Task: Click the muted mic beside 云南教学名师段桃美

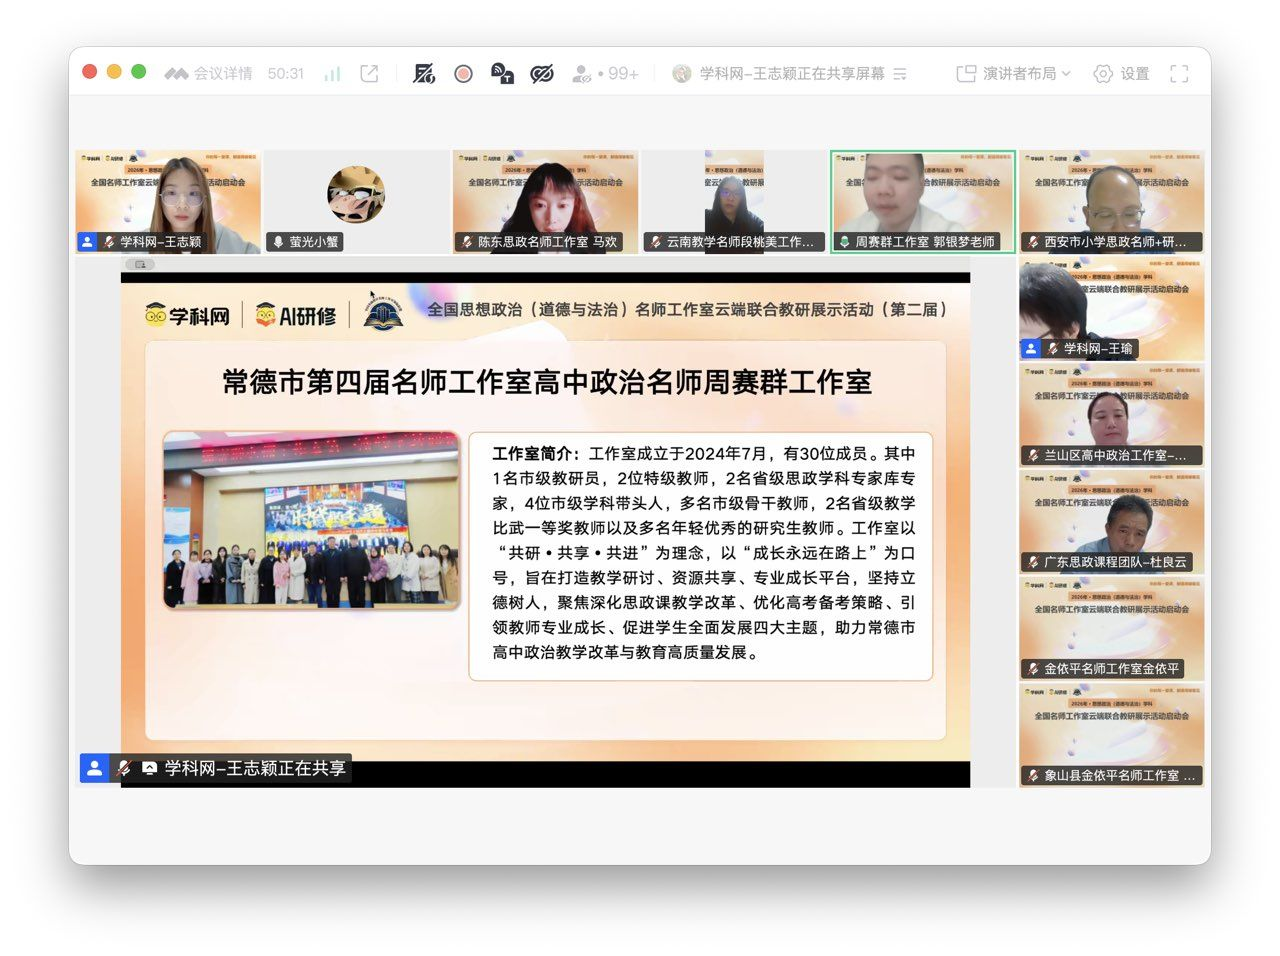Action: point(656,242)
